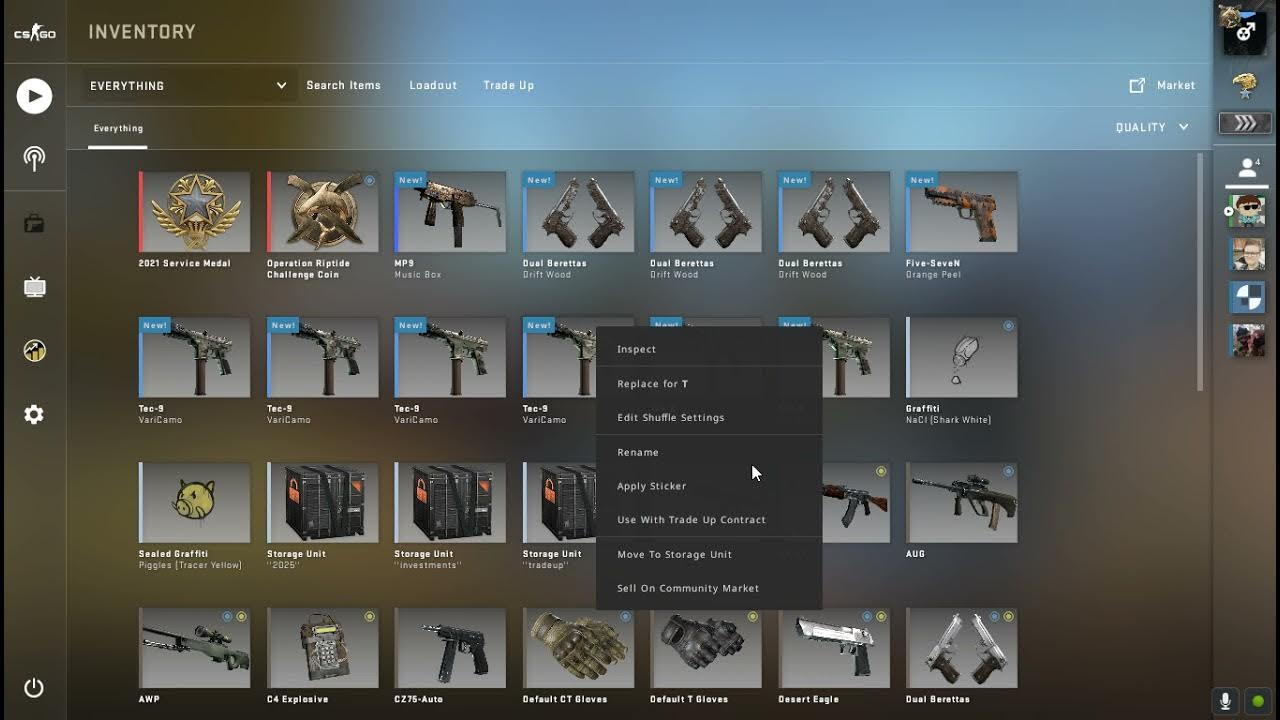
Task: Select the CZ75-Auto item
Action: 451,648
